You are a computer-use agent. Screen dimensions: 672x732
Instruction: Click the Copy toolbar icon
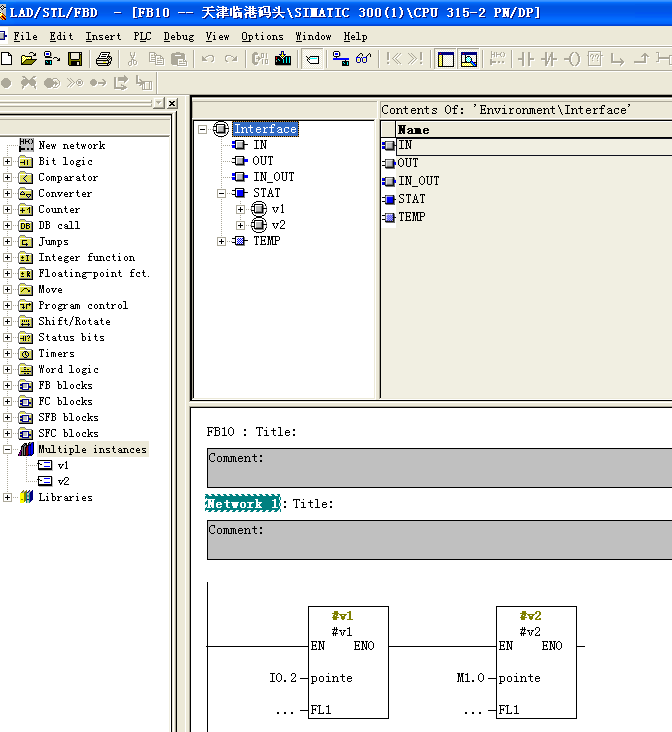tap(156, 59)
